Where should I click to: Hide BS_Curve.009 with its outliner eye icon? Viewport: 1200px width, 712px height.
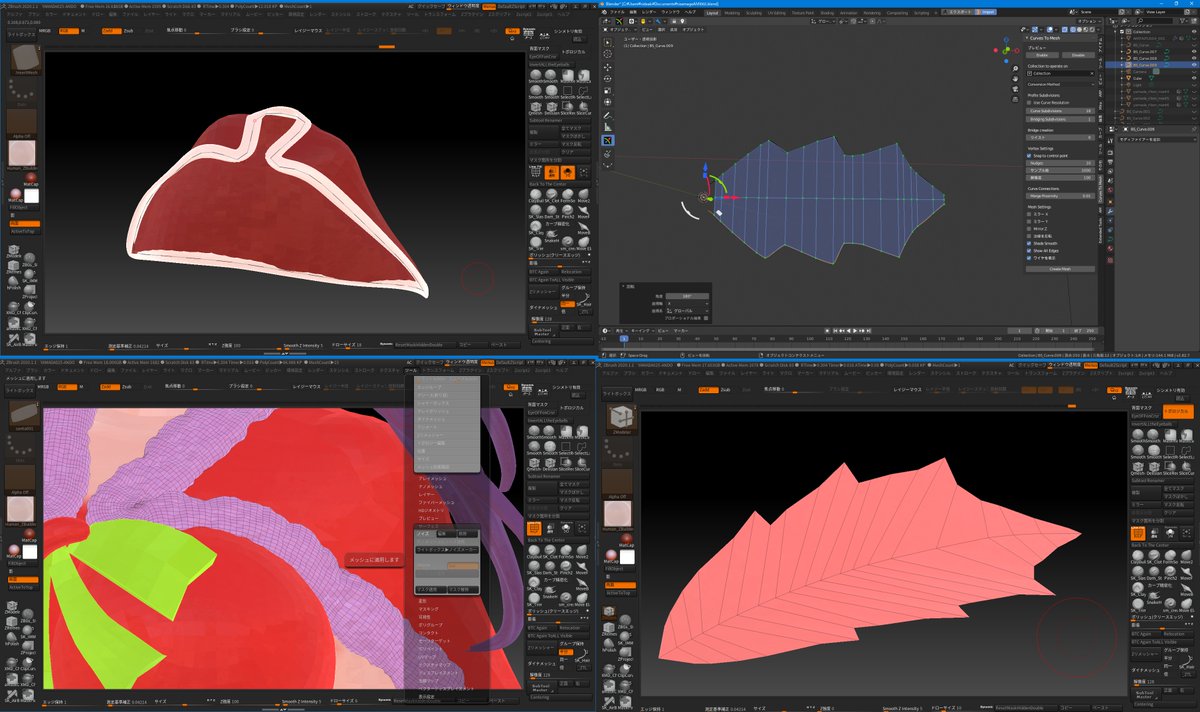tap(1194, 65)
